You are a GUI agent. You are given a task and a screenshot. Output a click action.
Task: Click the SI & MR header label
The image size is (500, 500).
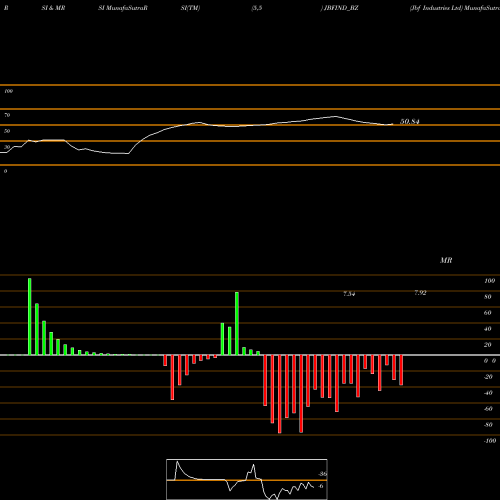pyautogui.click(x=53, y=8)
